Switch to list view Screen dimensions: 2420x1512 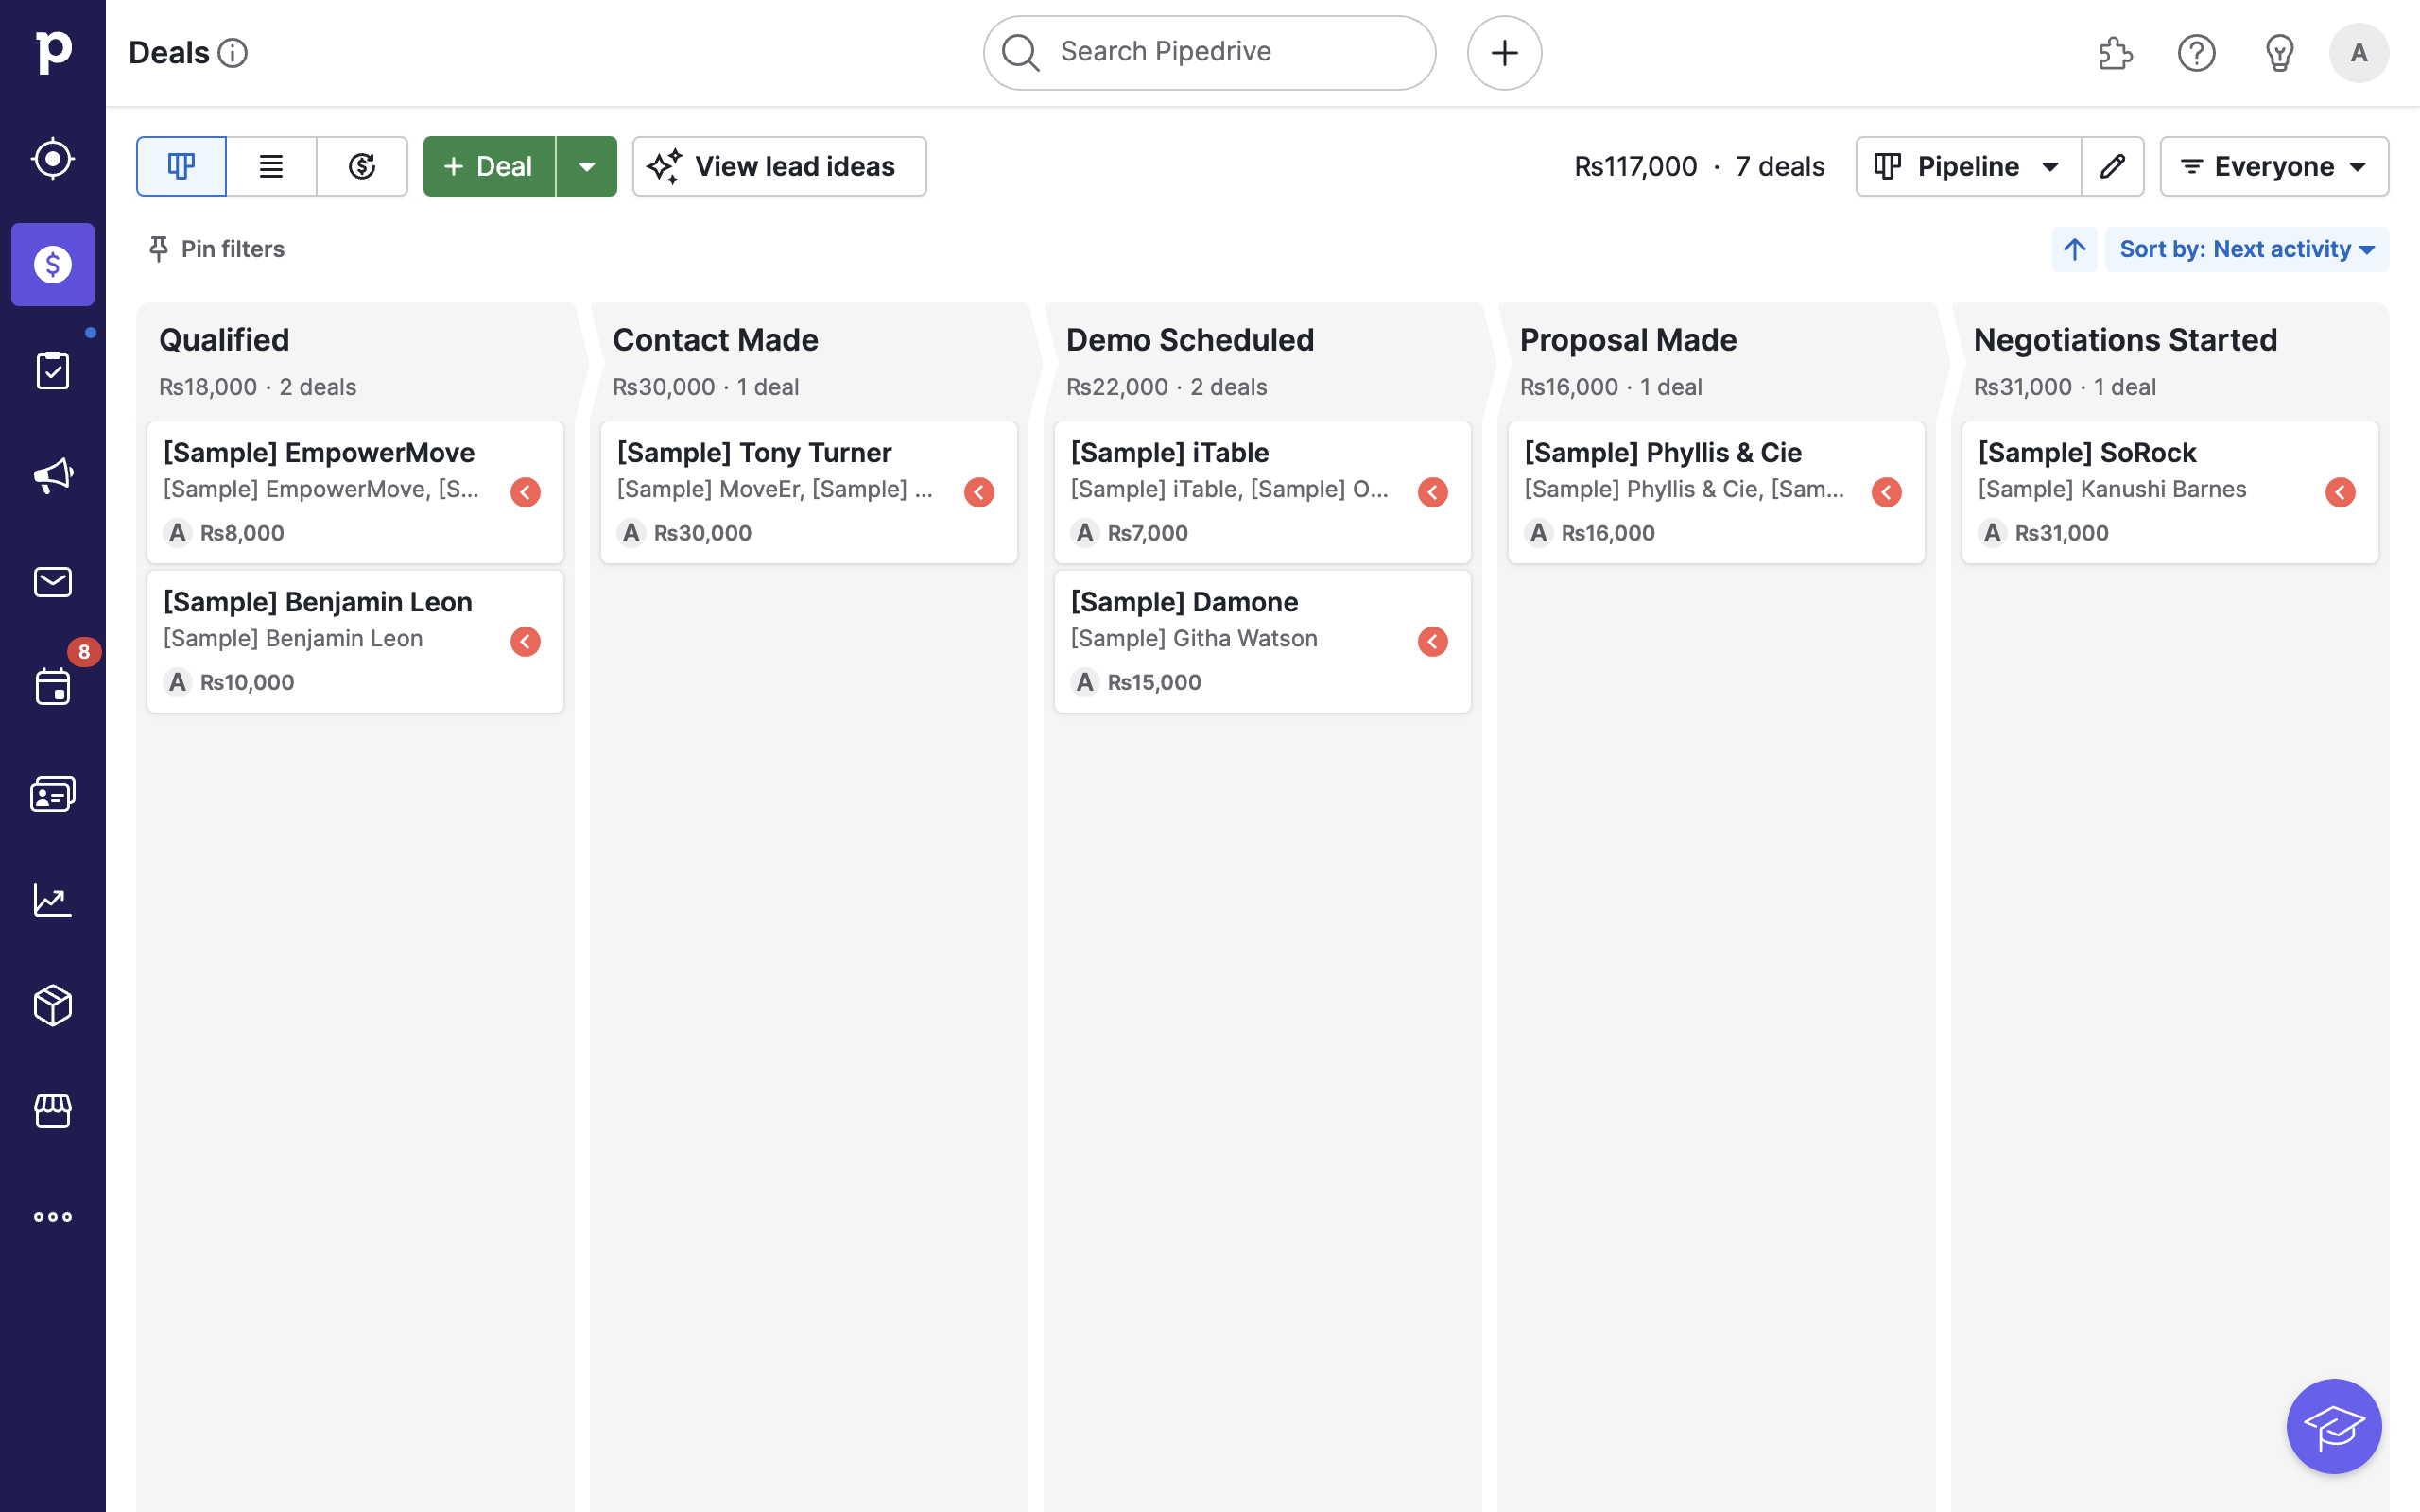[x=271, y=166]
